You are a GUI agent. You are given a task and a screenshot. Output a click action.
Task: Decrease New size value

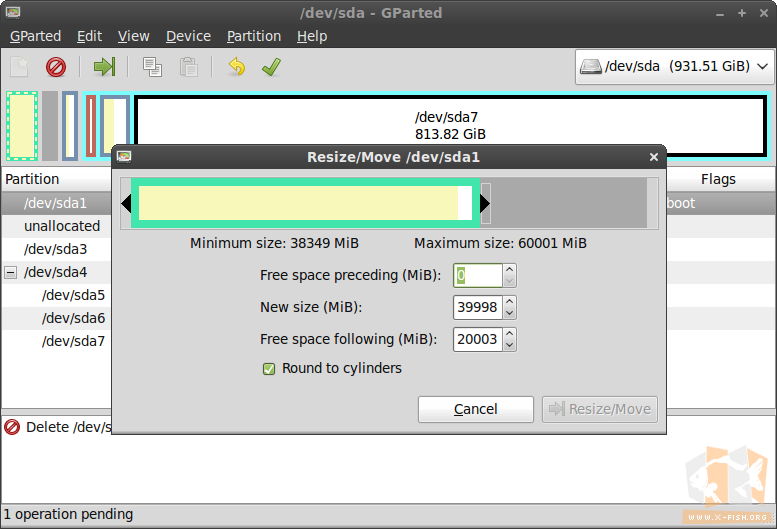(x=509, y=314)
